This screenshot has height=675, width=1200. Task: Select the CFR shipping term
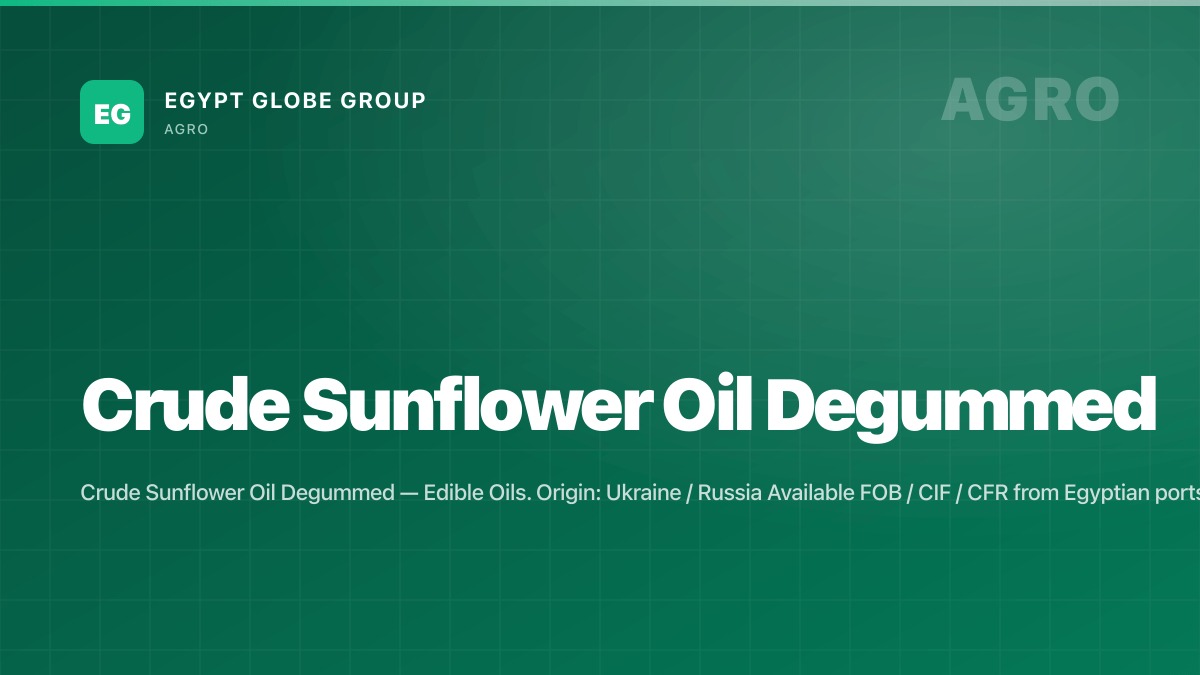pos(988,493)
